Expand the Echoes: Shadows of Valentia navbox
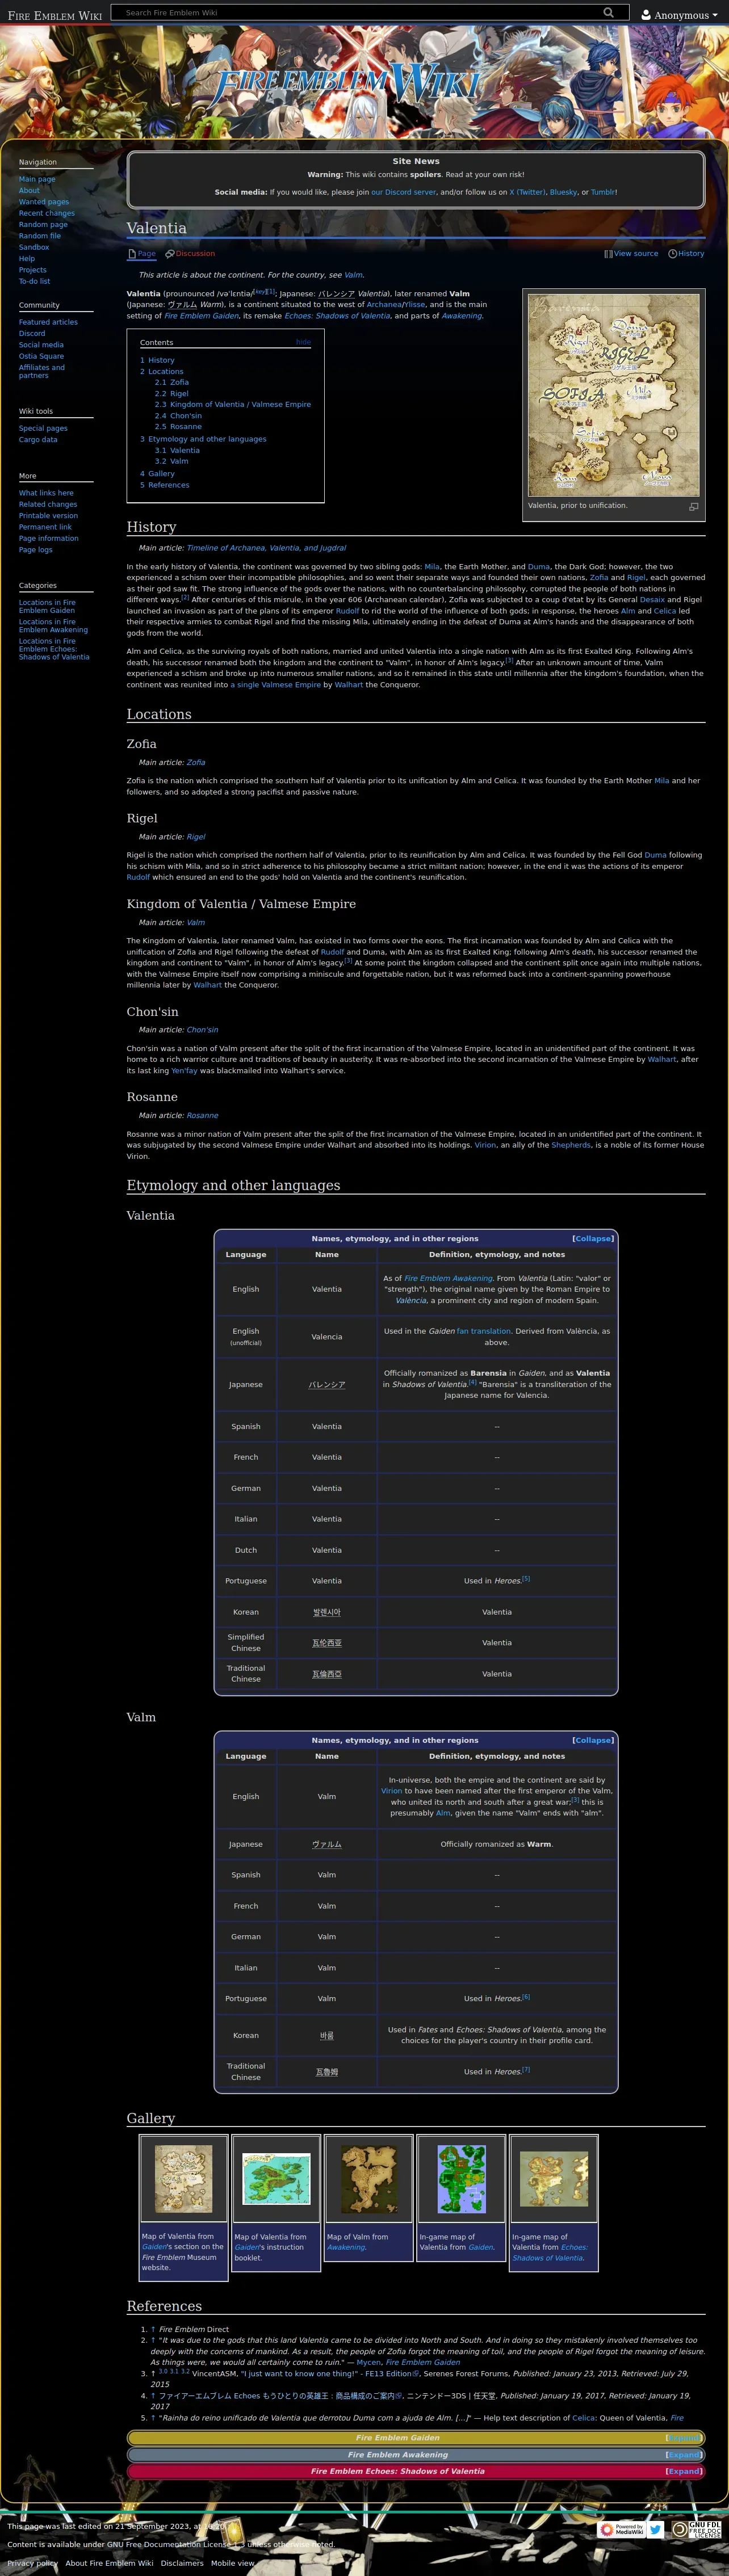Screen dimensions: 729x2576 coord(684,2471)
